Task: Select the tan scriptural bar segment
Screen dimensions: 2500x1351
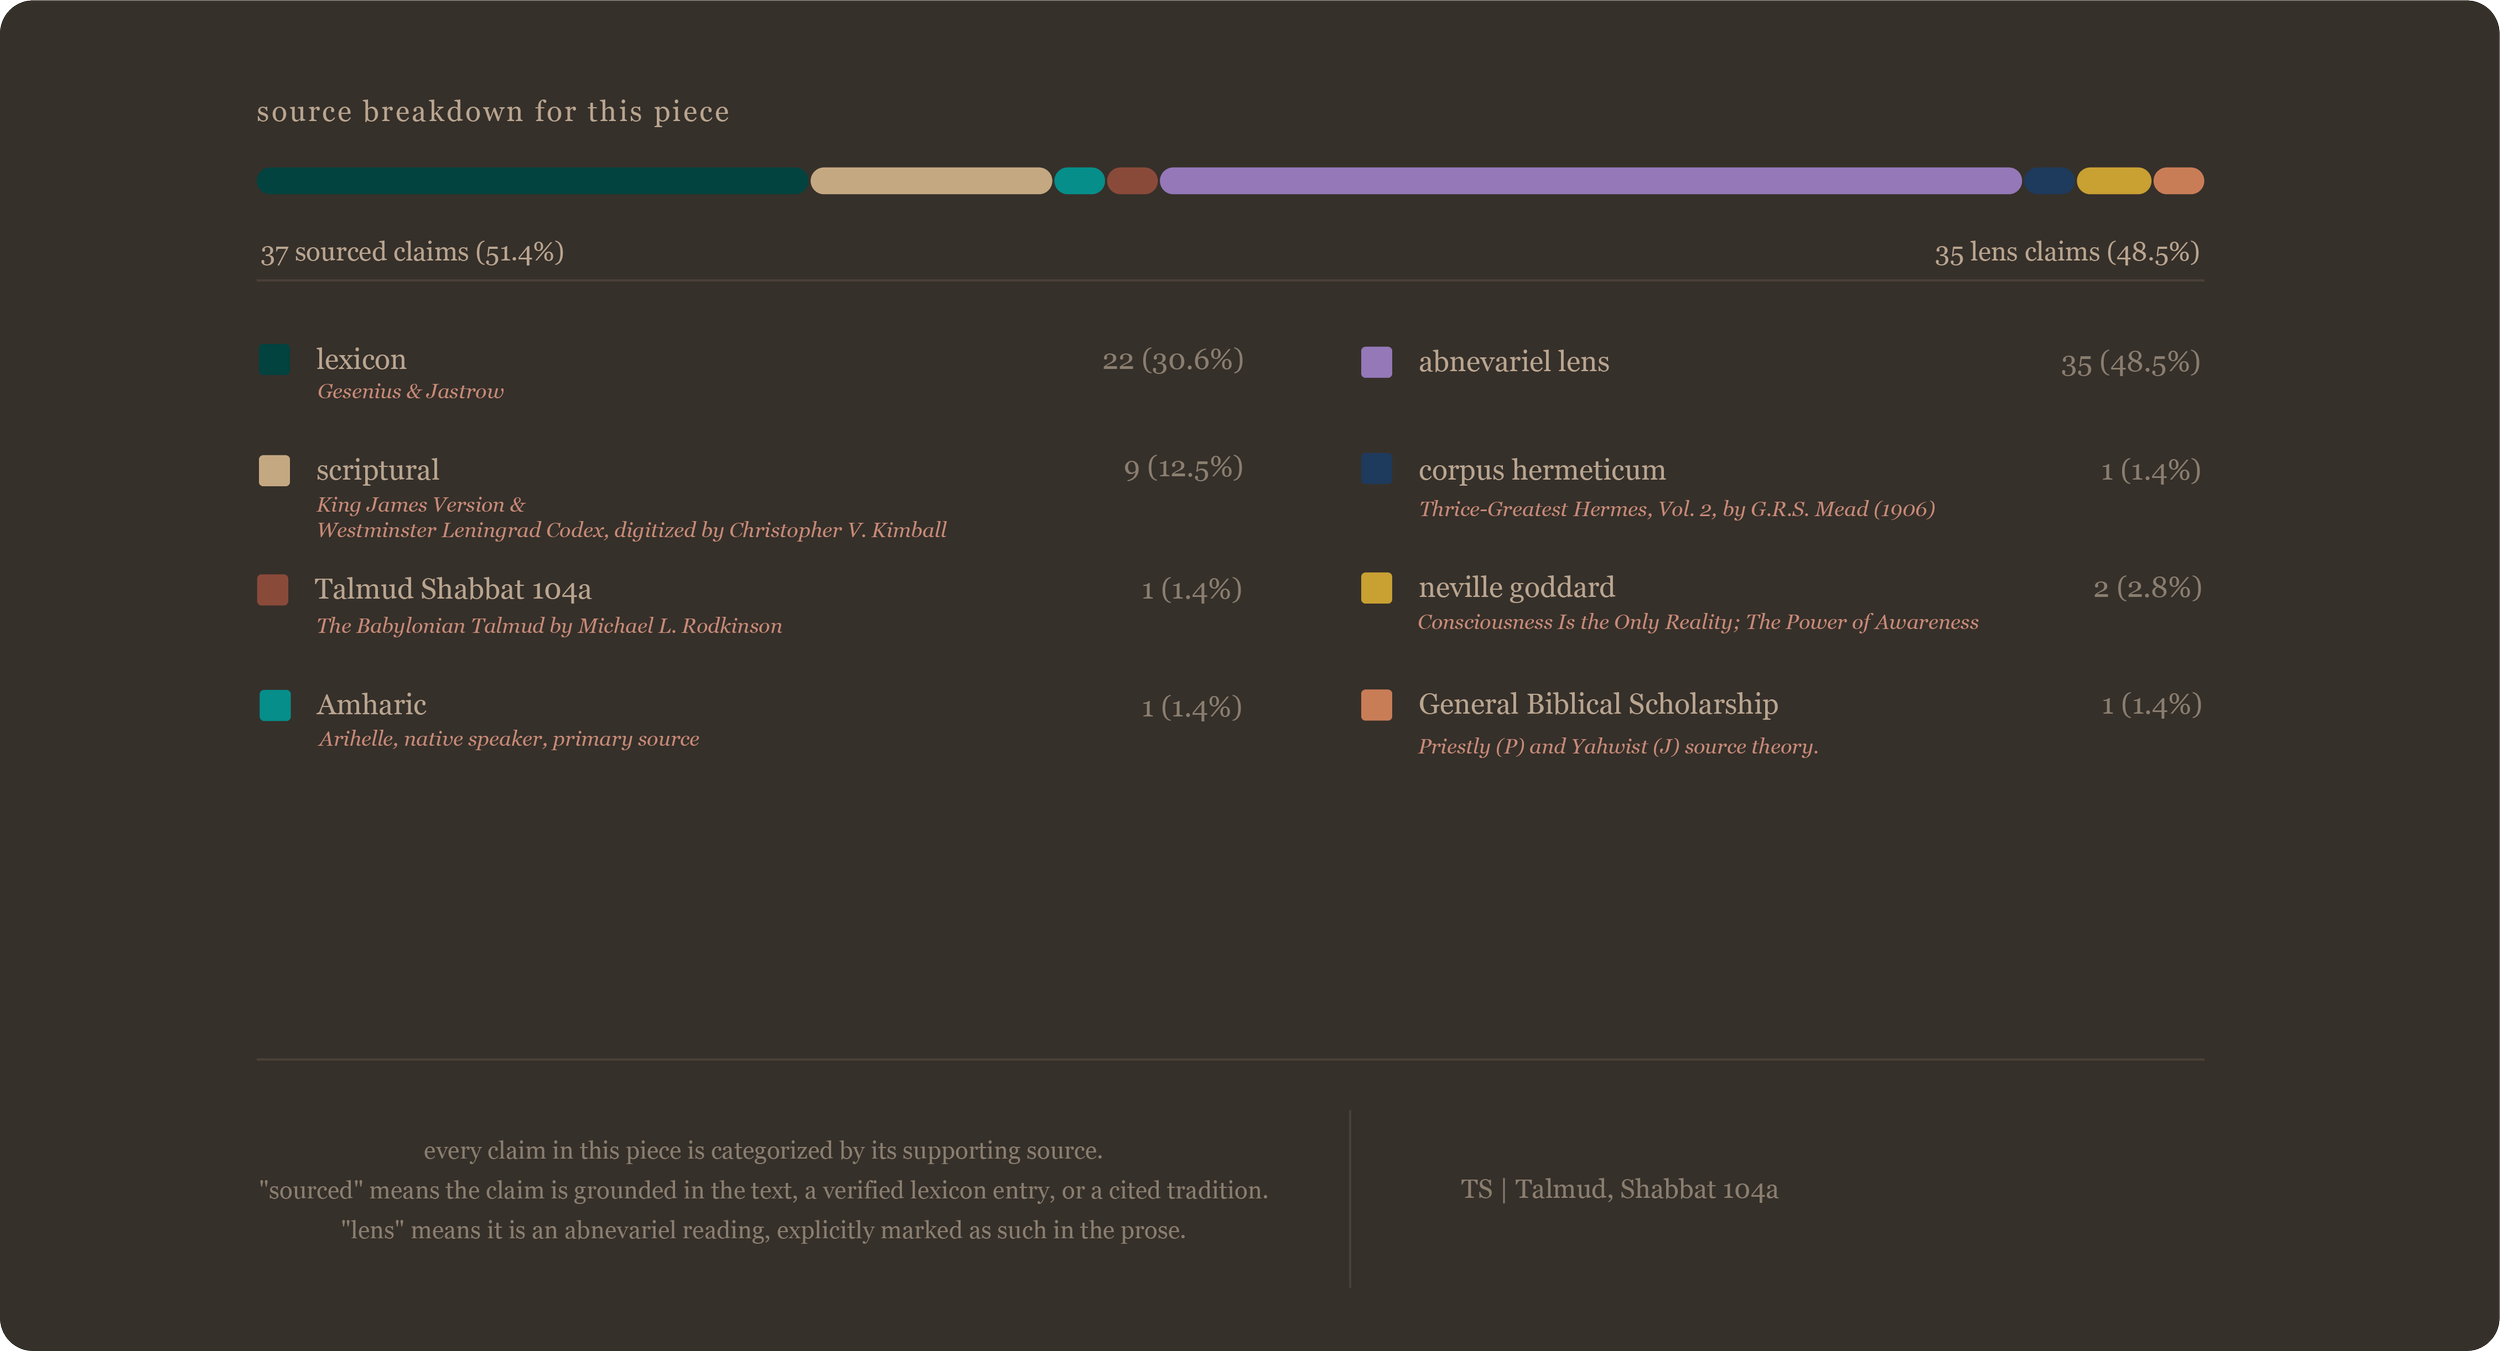Action: click(x=931, y=181)
